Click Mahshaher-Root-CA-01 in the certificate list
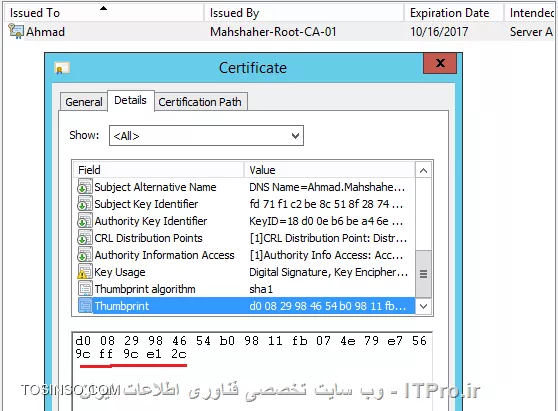 tap(273, 32)
